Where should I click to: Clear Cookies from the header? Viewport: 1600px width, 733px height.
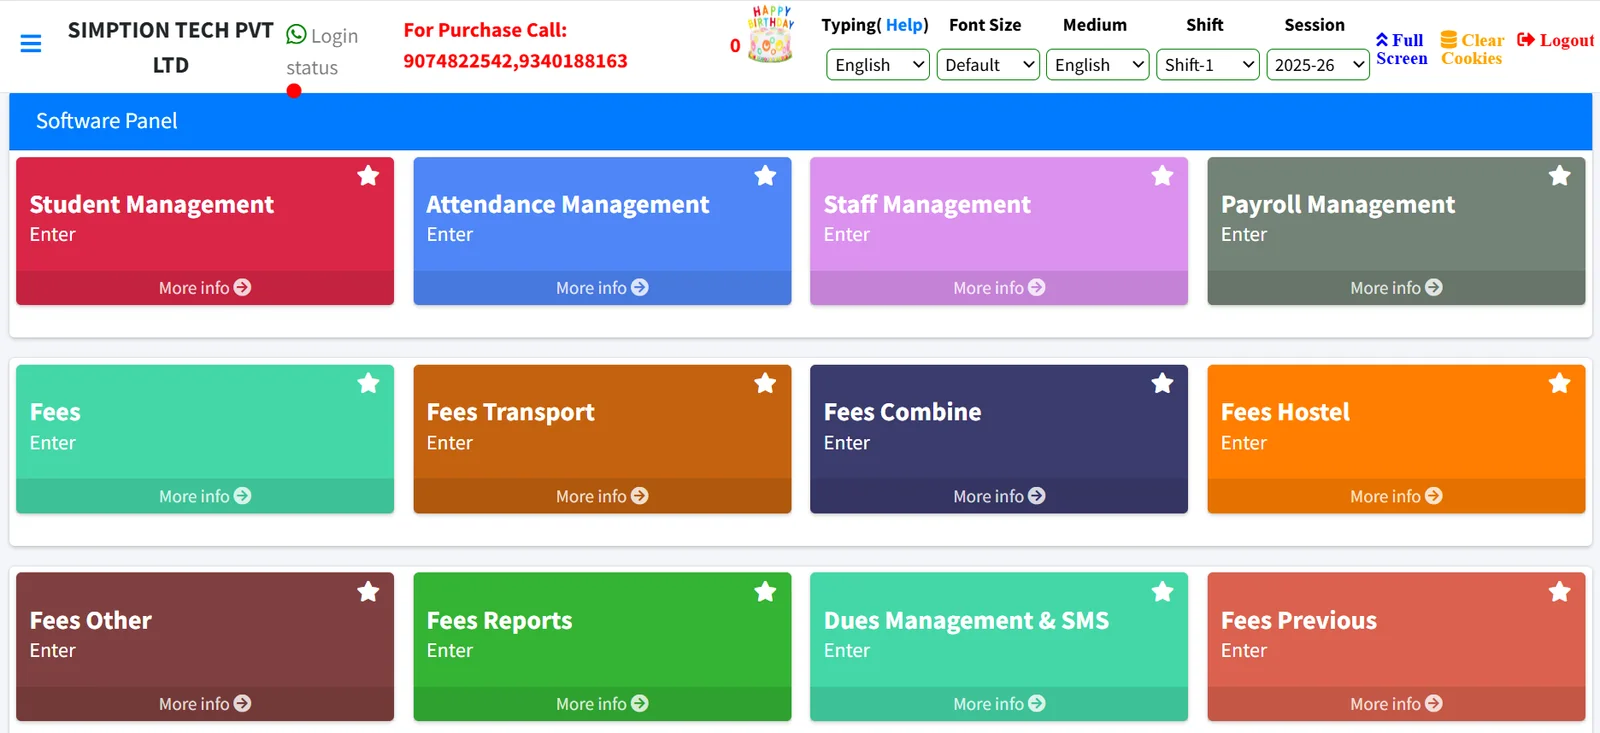[1472, 49]
